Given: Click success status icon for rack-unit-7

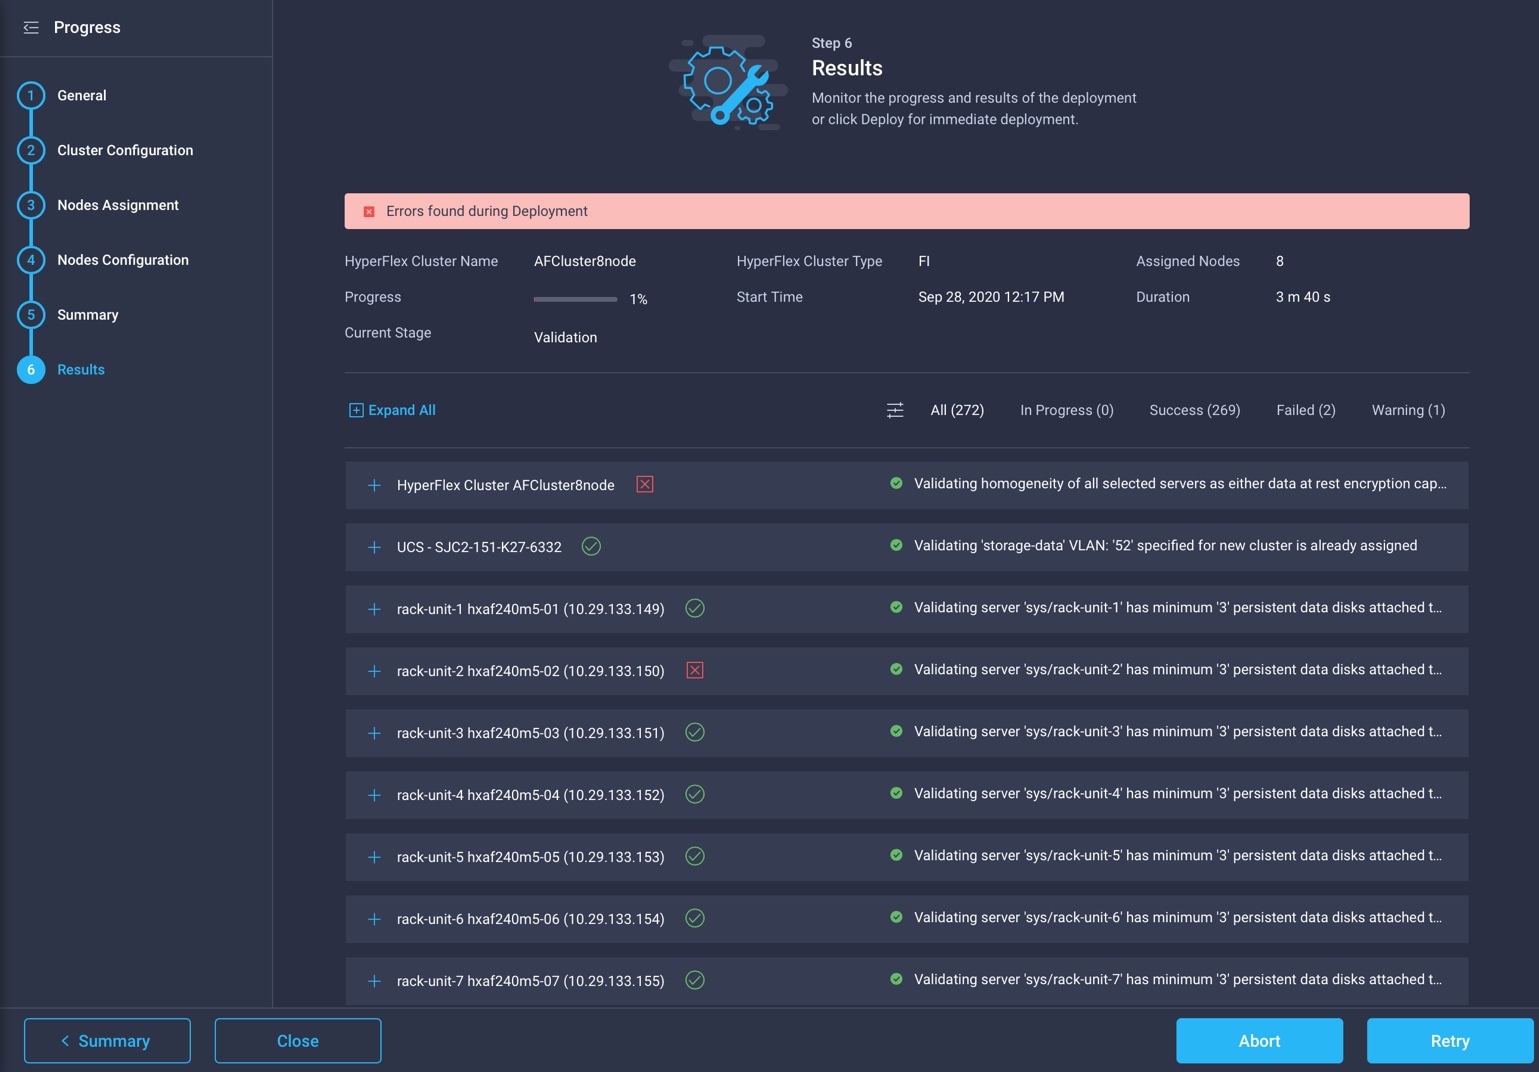Looking at the screenshot, I should (695, 980).
